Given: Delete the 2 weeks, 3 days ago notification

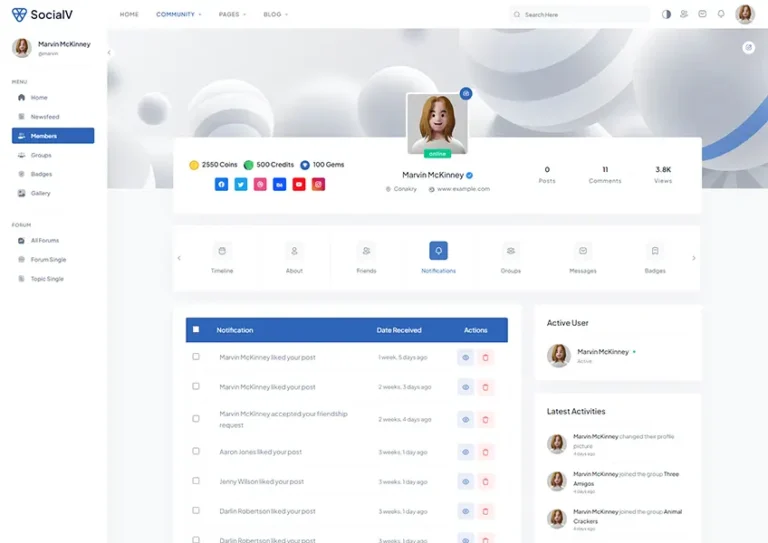Looking at the screenshot, I should [485, 387].
